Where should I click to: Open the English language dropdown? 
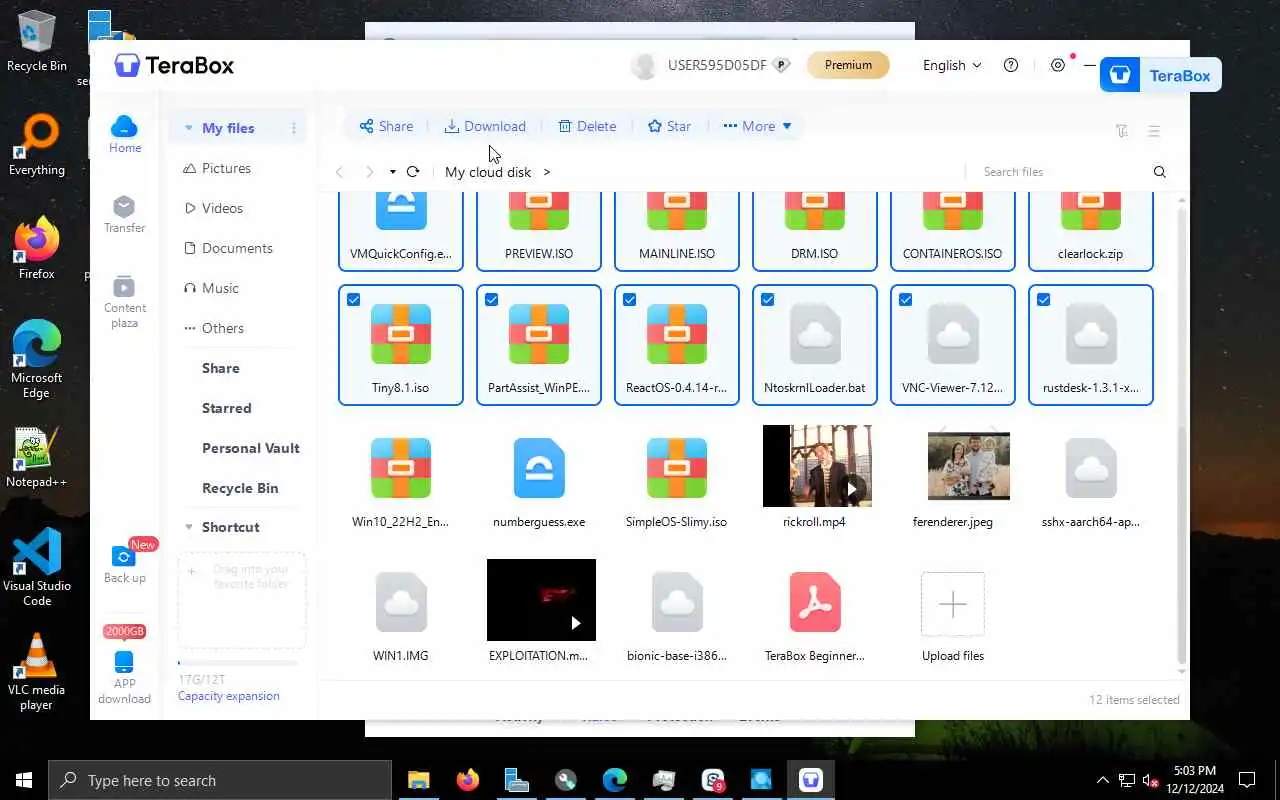[952, 65]
